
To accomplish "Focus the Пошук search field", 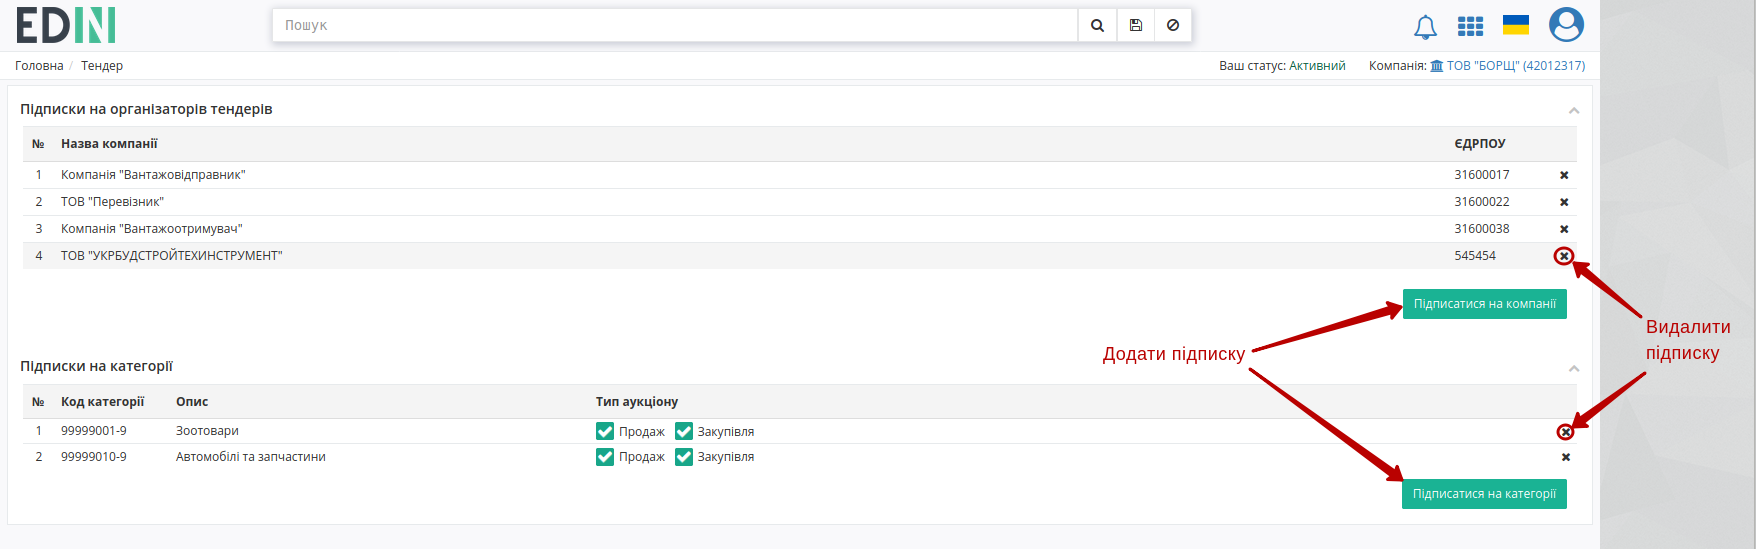I will [675, 25].
